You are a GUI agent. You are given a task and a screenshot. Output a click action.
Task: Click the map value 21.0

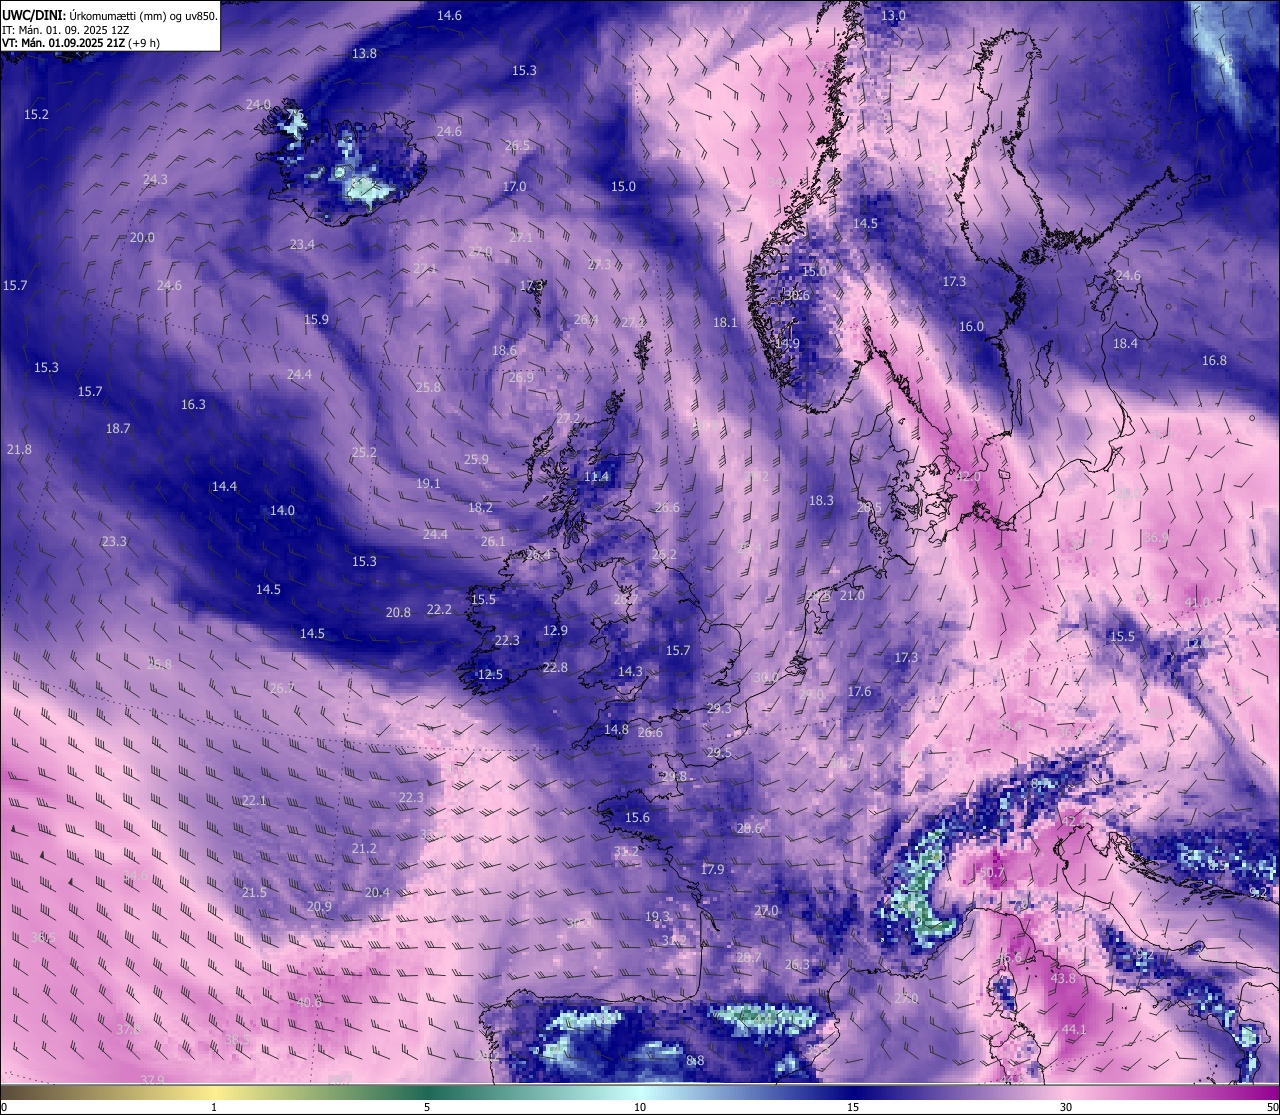[852, 595]
